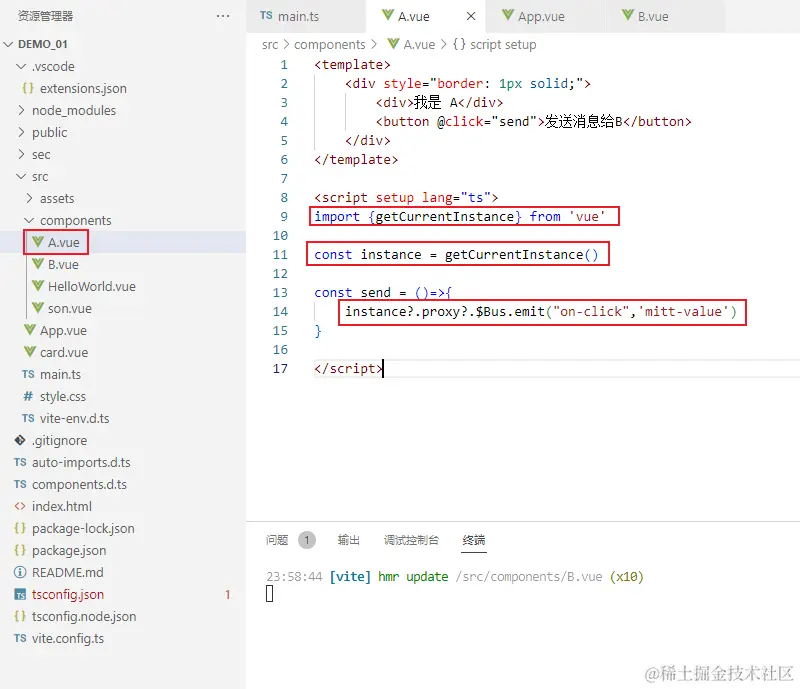Select the 终端 terminal panel tab
Viewport: 800px width, 689px height.
tap(473, 540)
